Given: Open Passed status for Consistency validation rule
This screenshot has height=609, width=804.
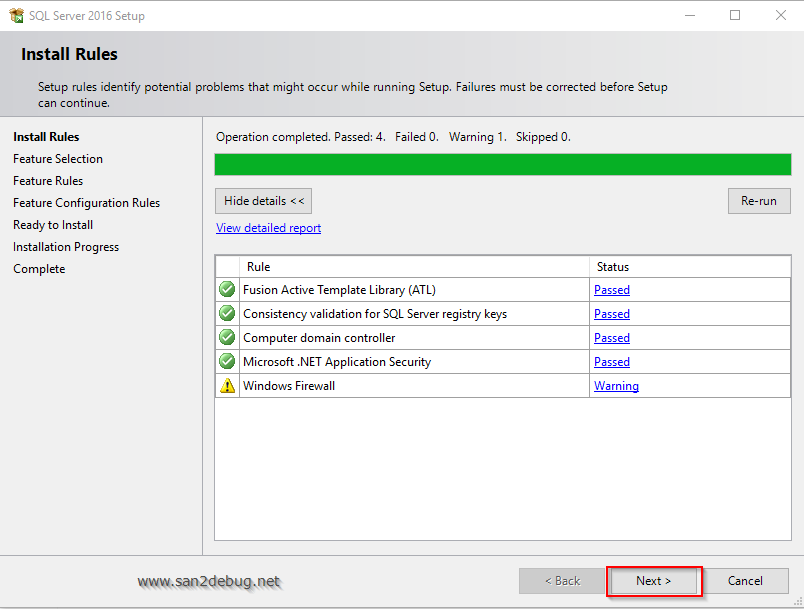Looking at the screenshot, I should [612, 314].
